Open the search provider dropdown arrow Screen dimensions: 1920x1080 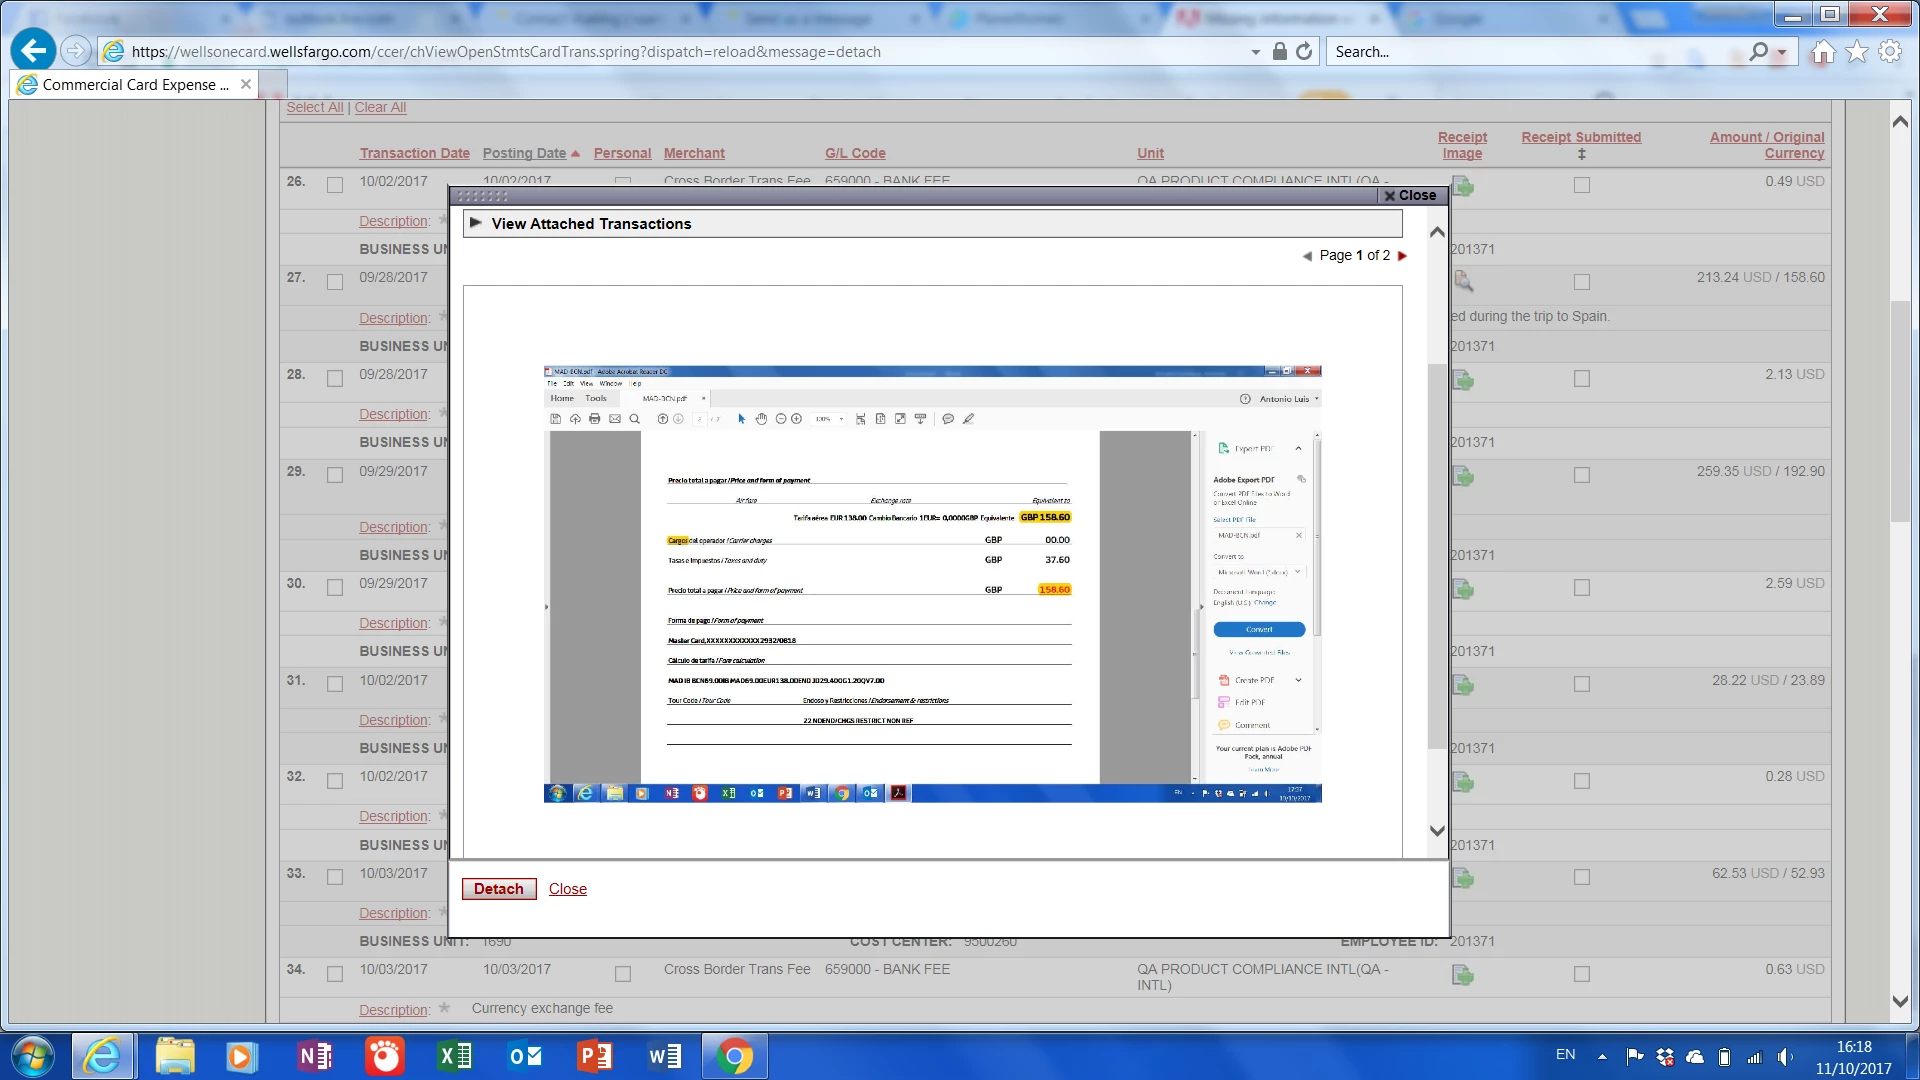pos(1782,52)
